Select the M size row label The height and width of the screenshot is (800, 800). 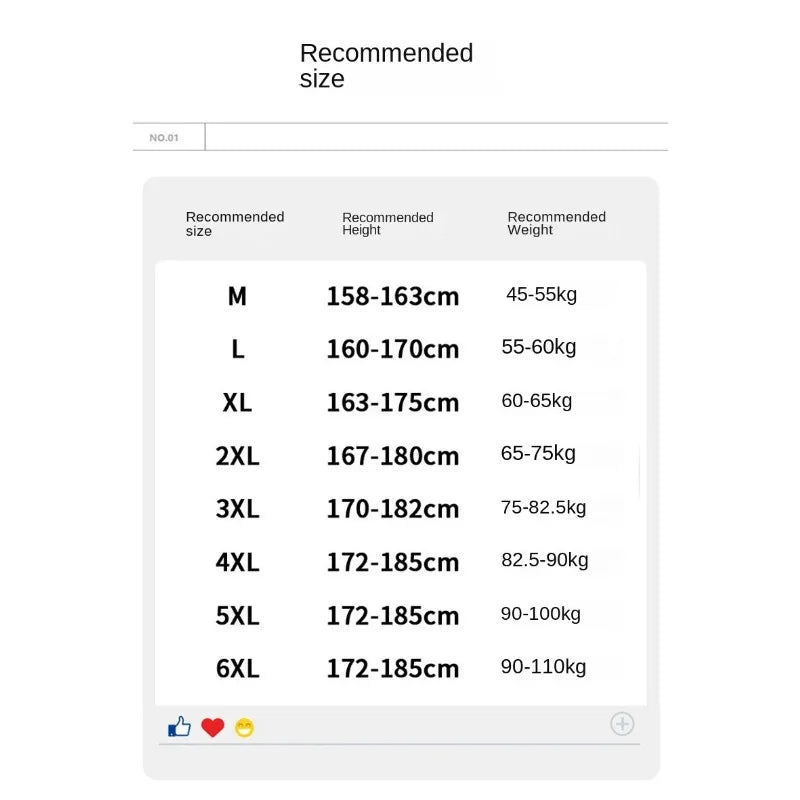(x=237, y=296)
